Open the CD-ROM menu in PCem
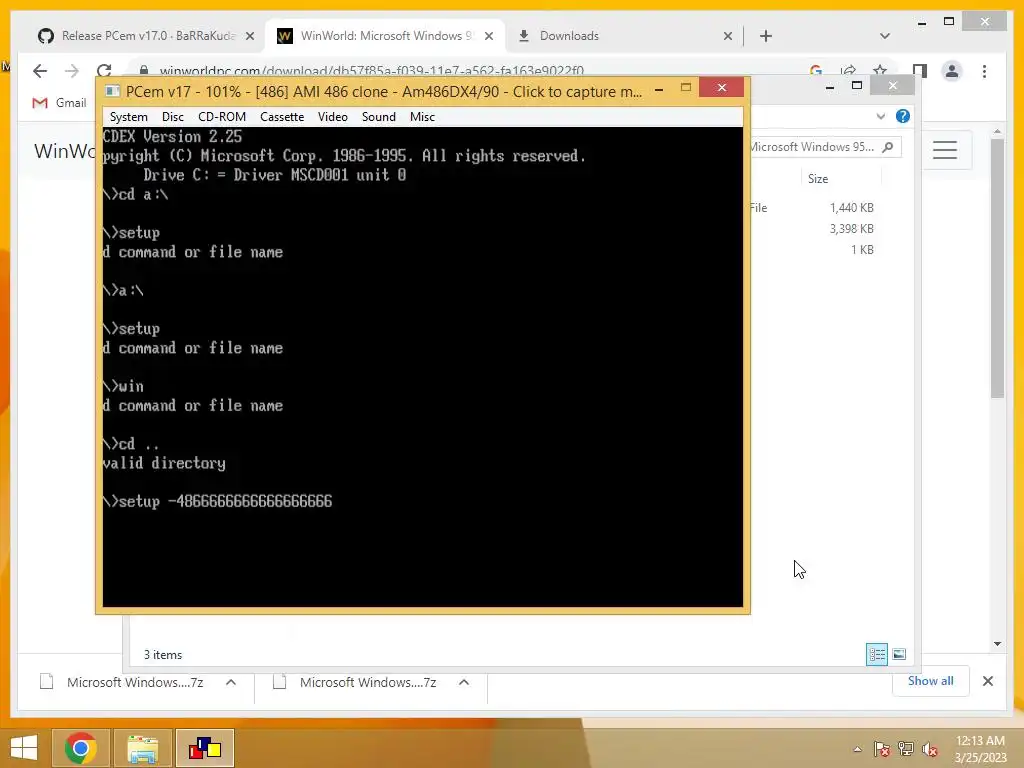The image size is (1024, 768). (x=222, y=117)
